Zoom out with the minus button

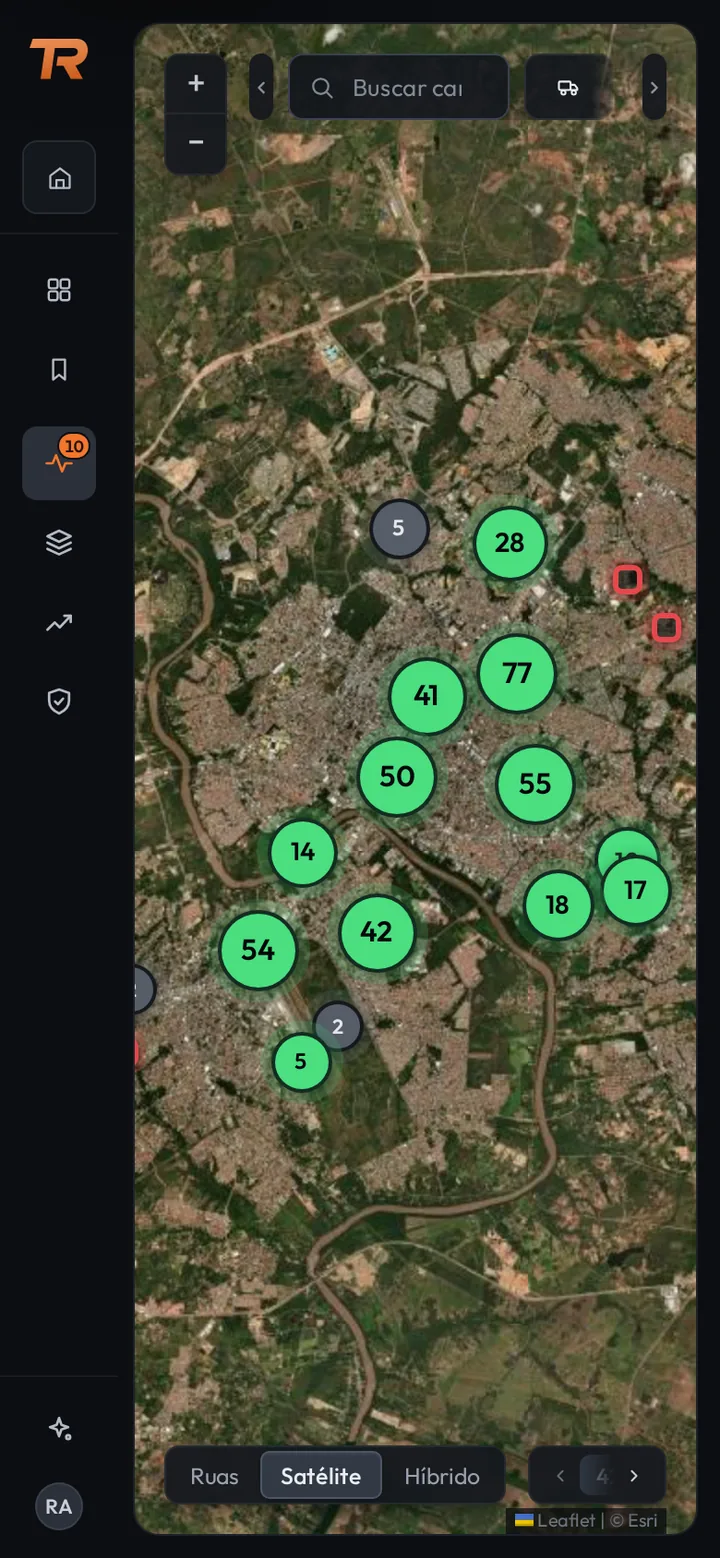click(x=196, y=143)
